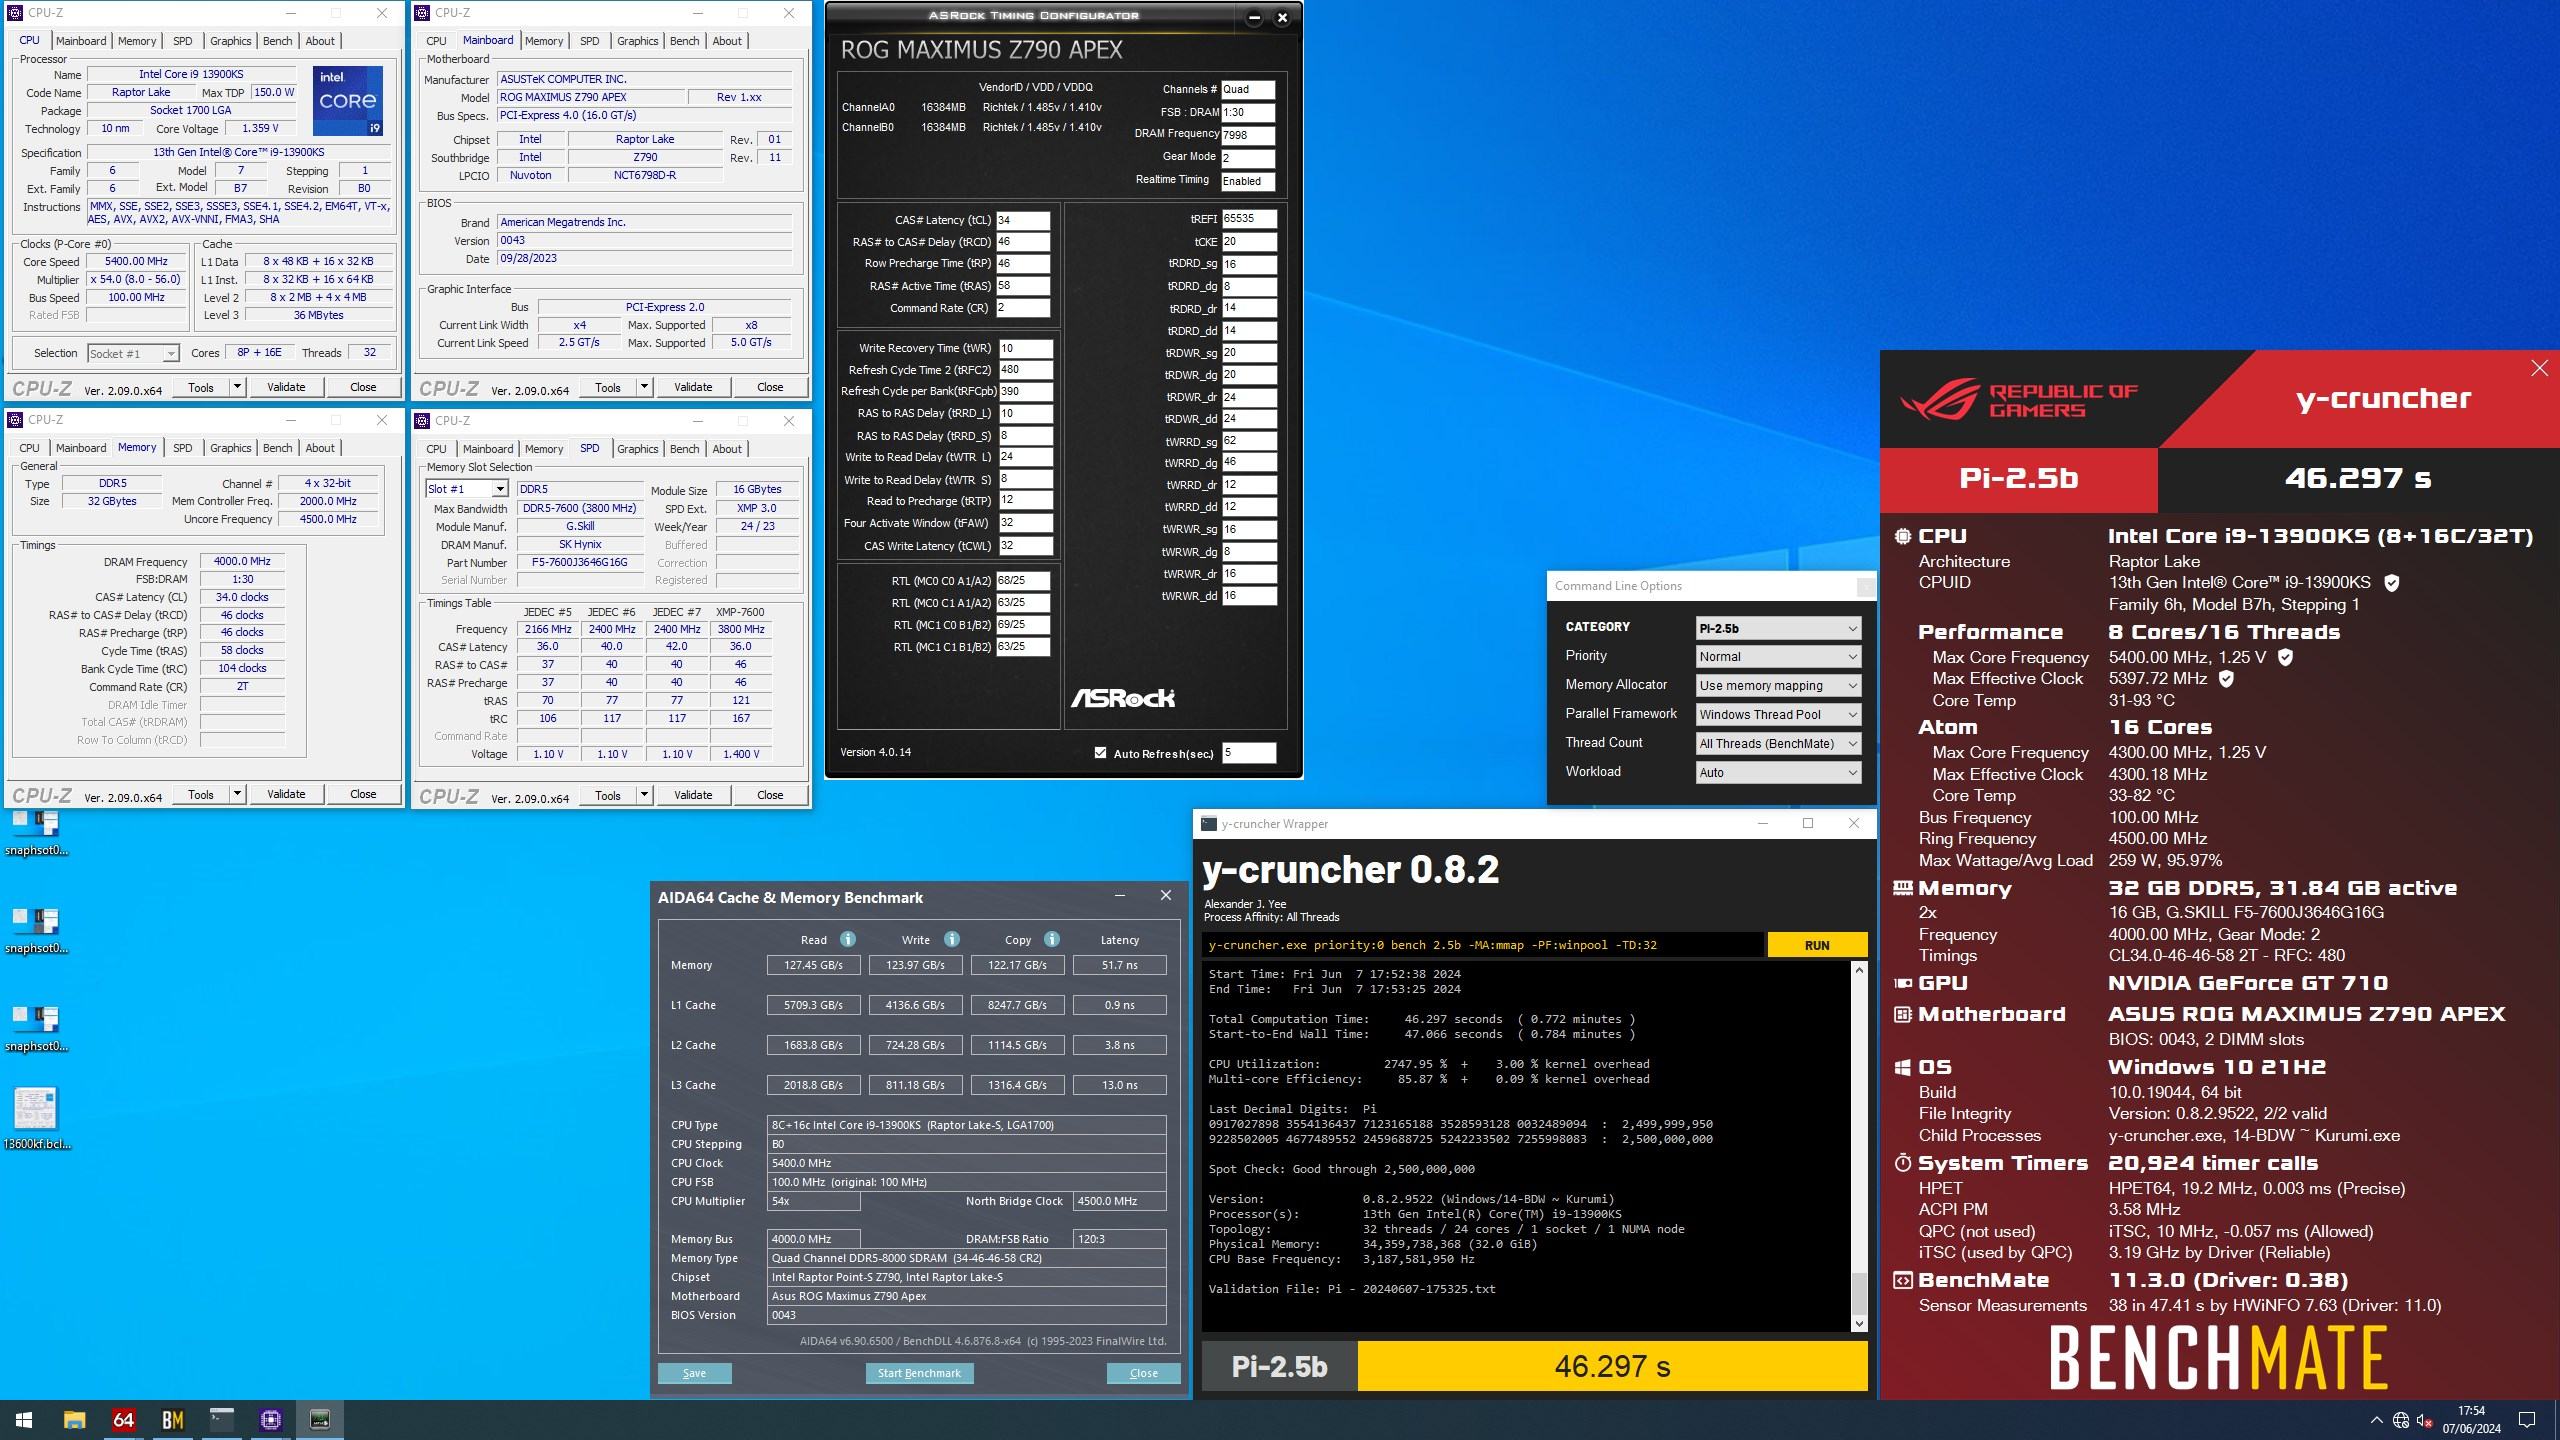Screen dimensions: 2560x1440
Task: Click the tREFI value field 65535
Action: pos(1249,218)
